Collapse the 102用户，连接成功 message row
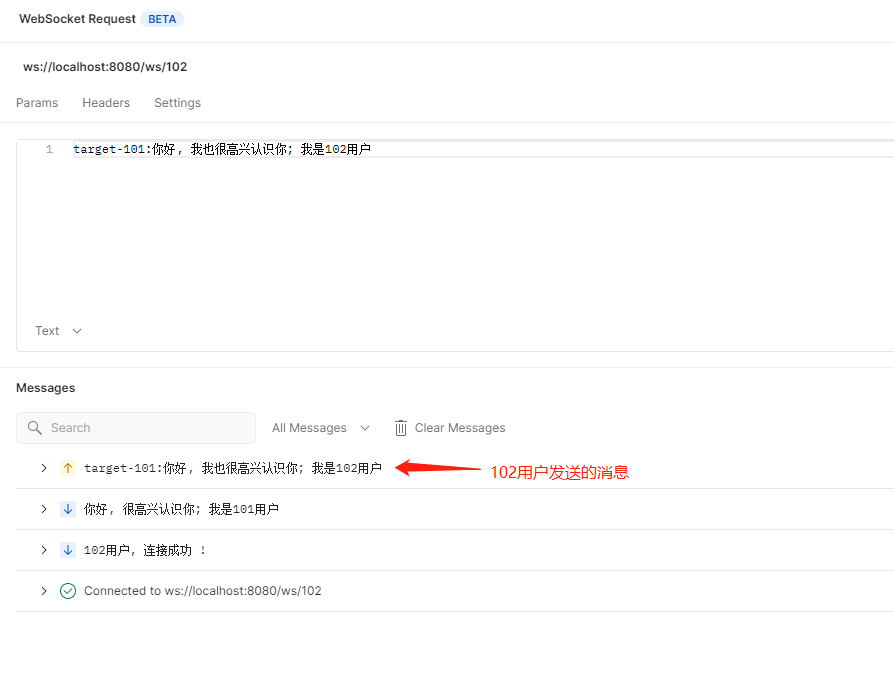 (43, 549)
